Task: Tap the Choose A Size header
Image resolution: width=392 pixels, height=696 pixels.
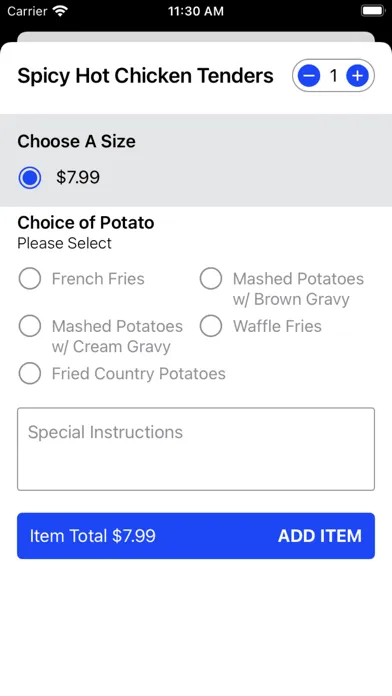Action: click(76, 141)
